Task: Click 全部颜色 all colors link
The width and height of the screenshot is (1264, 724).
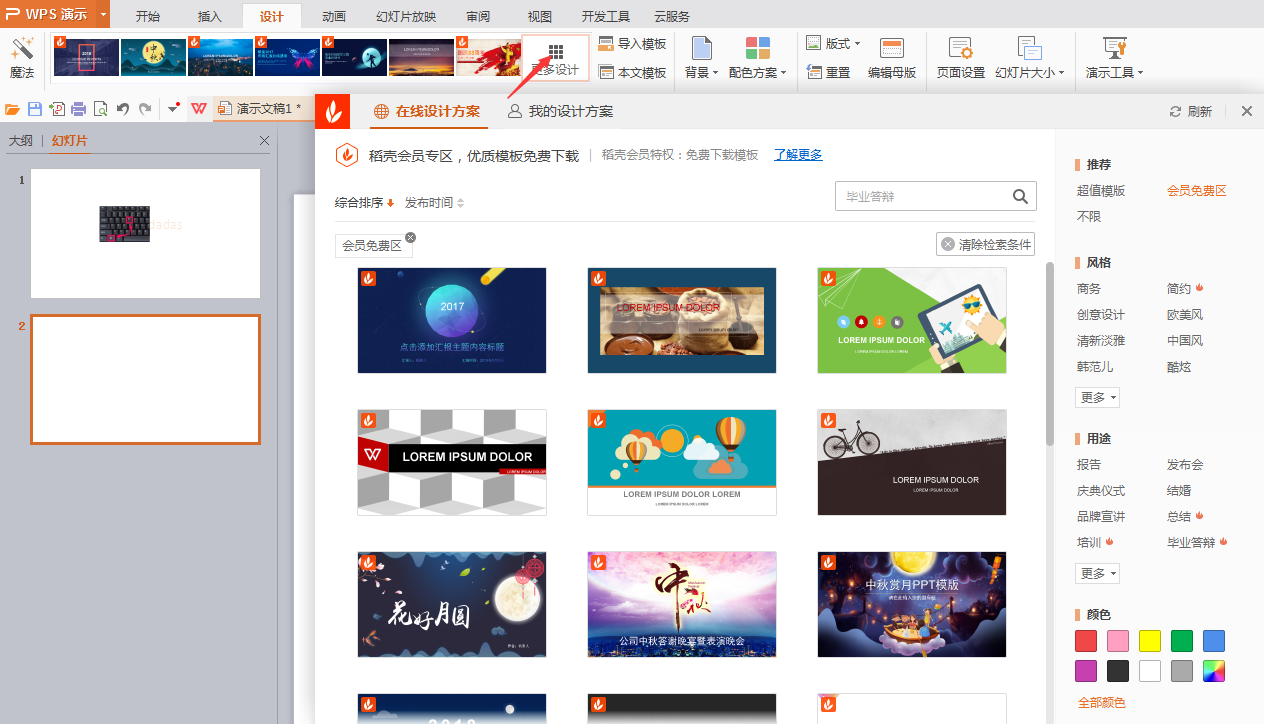Action: [x=1101, y=702]
